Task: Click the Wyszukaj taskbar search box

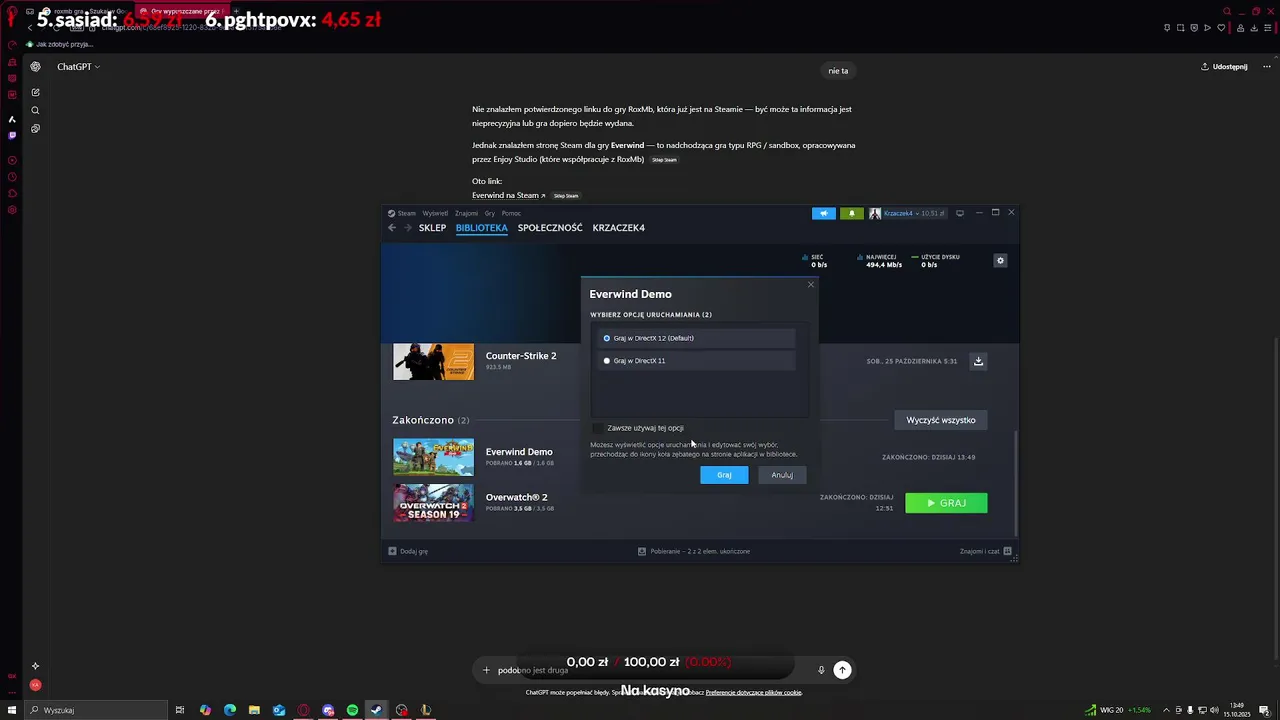Action: click(95, 710)
